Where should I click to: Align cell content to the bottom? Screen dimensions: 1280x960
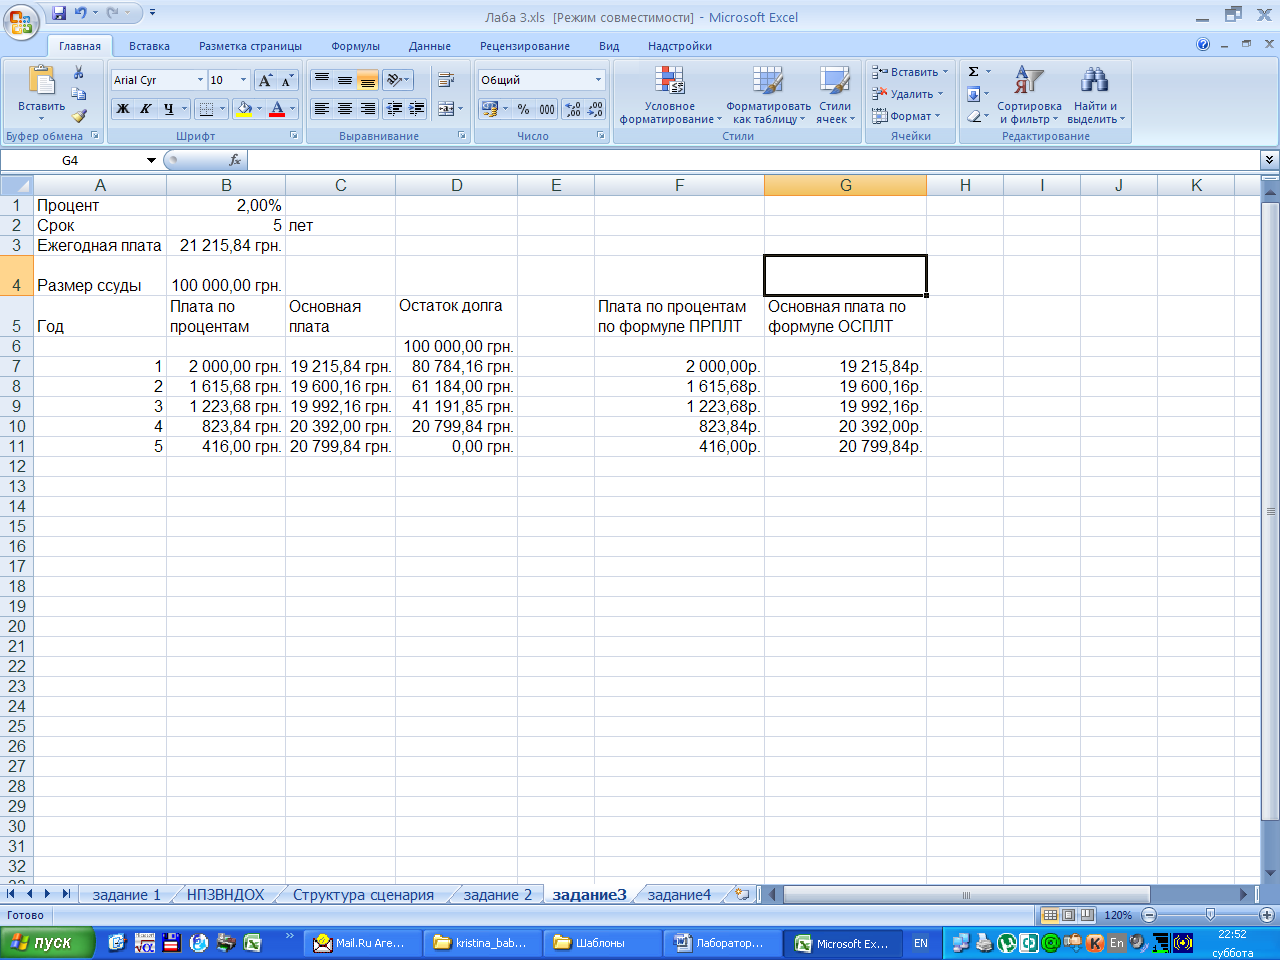pyautogui.click(x=368, y=80)
